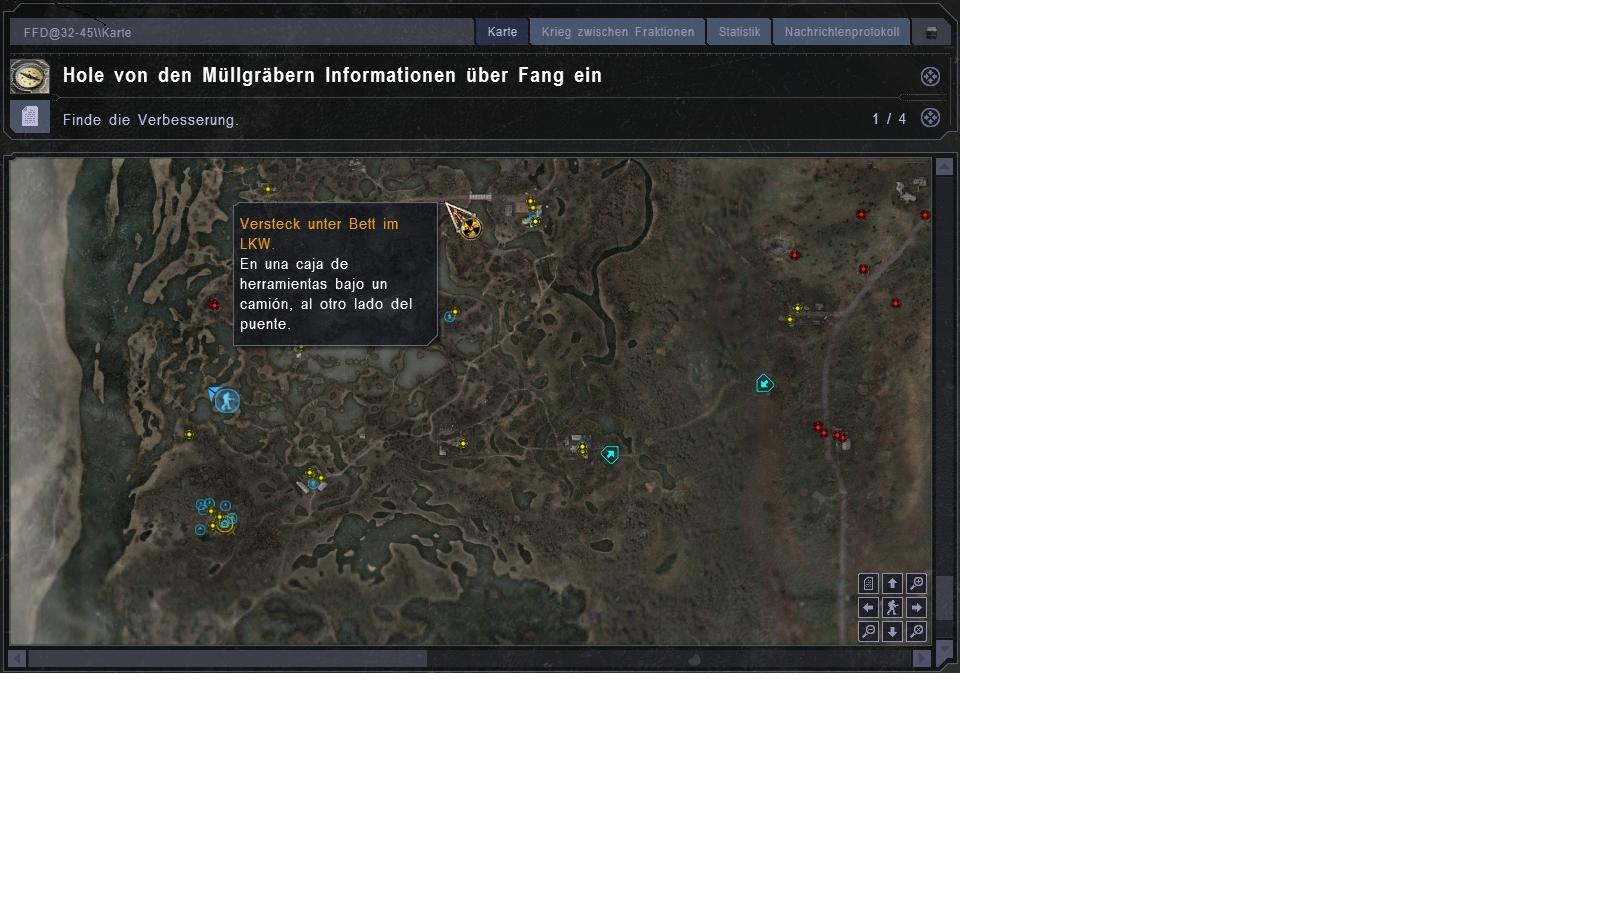Center map on player stalker button
Screen dimensions: 1614x897
pyautogui.click(x=892, y=607)
